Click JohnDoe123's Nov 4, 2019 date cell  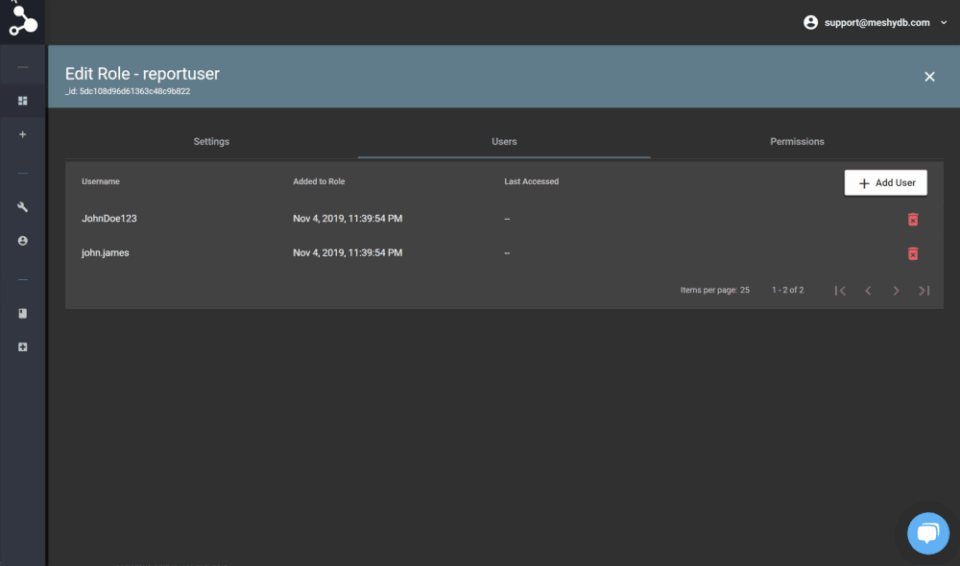(x=347, y=219)
